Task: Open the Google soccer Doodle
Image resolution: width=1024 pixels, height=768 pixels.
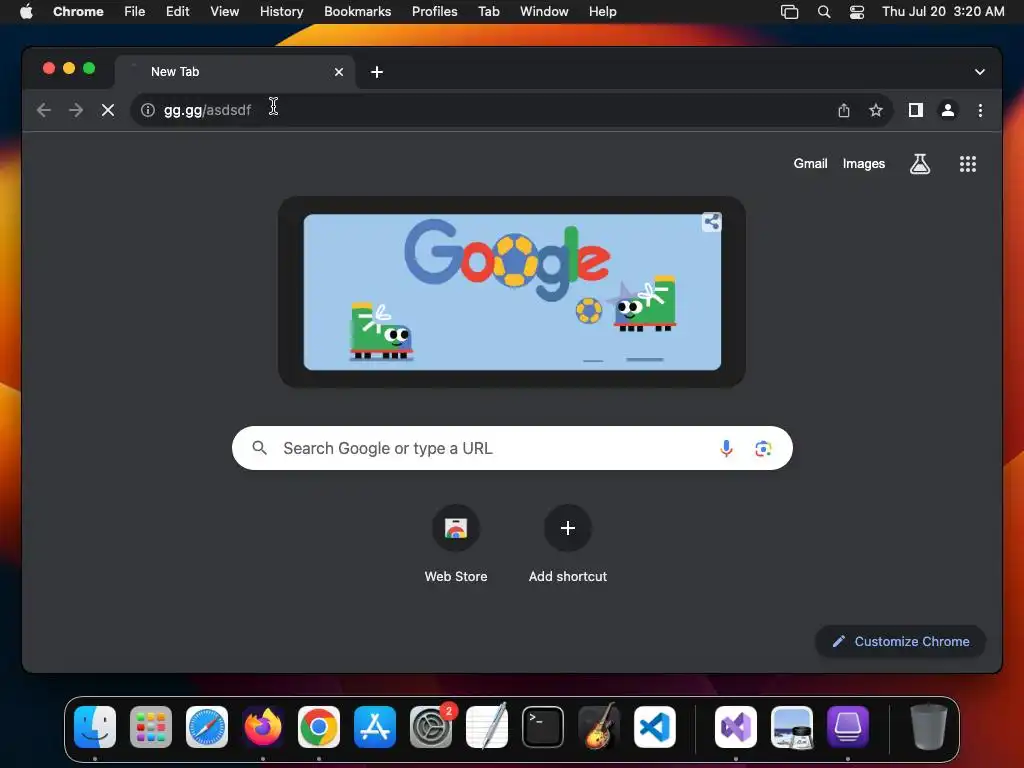Action: pos(512,292)
